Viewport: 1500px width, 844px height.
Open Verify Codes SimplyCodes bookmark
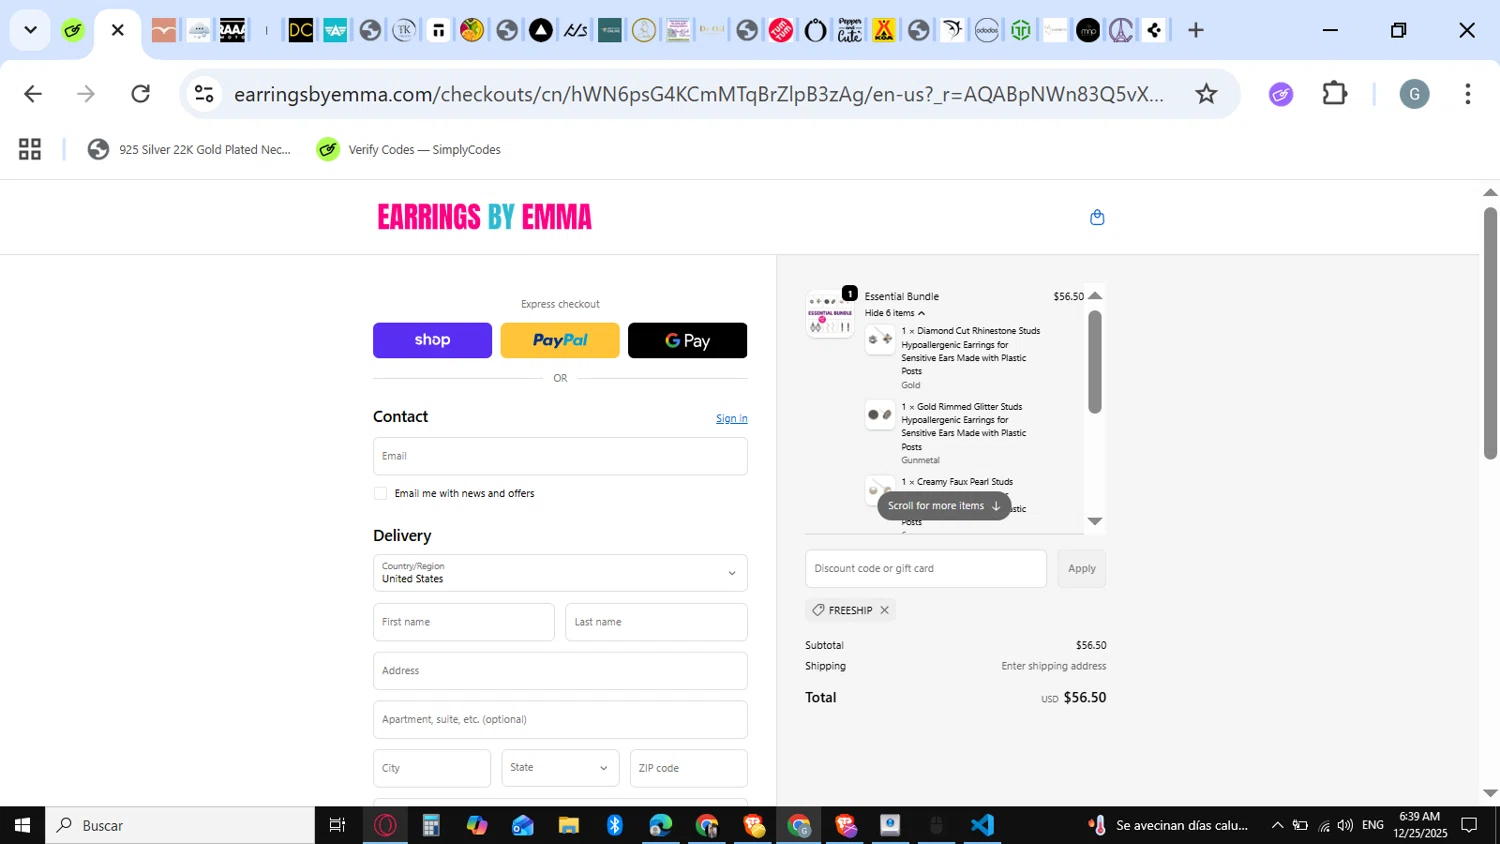409,149
